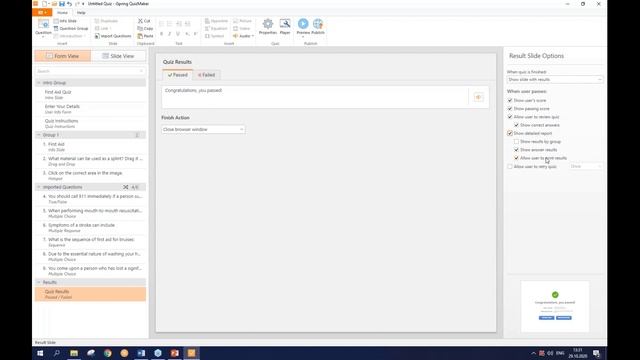Image resolution: width=640 pixels, height=360 pixels.
Task: Open the Finish Action dropdown
Action: (203, 129)
